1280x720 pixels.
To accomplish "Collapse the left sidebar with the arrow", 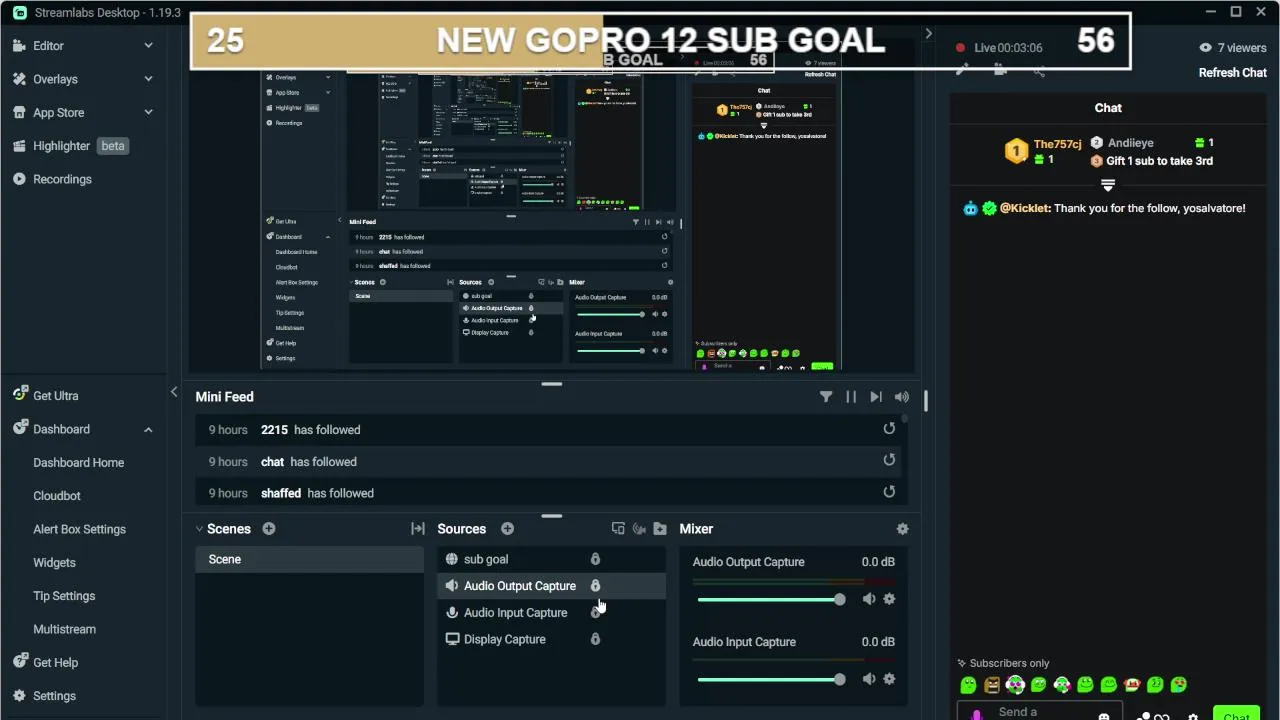I will click(x=174, y=392).
